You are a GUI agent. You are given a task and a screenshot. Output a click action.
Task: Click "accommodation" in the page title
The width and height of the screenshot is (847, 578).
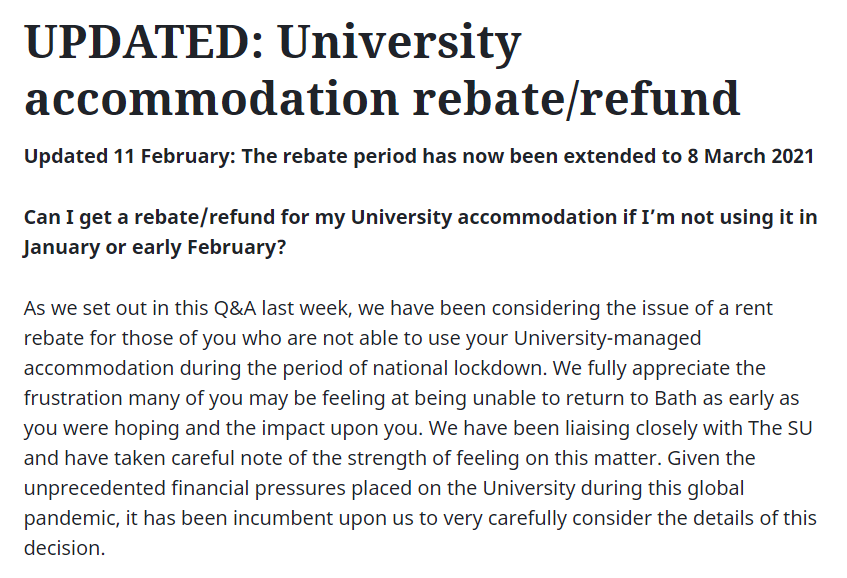(211, 99)
